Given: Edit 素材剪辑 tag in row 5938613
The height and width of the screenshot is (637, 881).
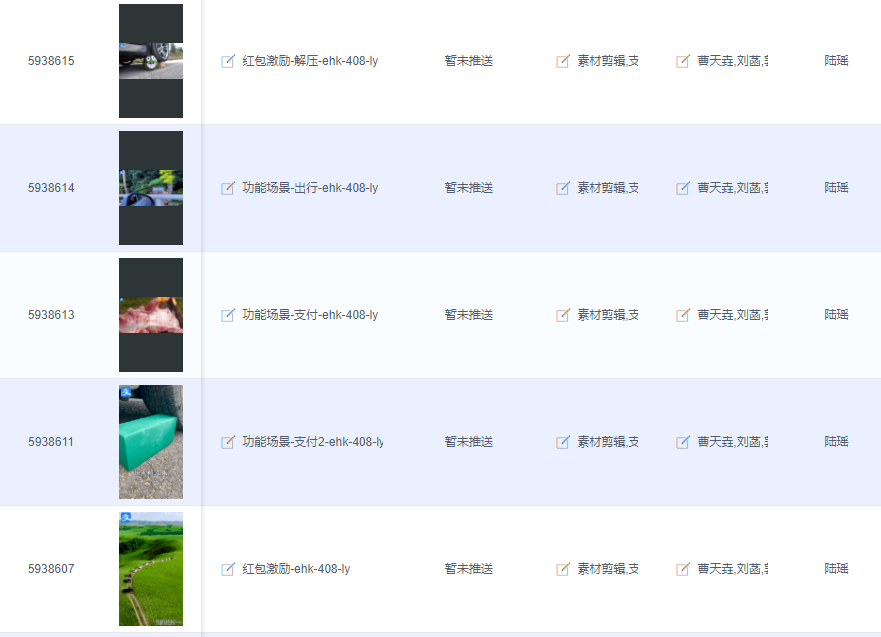Looking at the screenshot, I should [x=562, y=315].
